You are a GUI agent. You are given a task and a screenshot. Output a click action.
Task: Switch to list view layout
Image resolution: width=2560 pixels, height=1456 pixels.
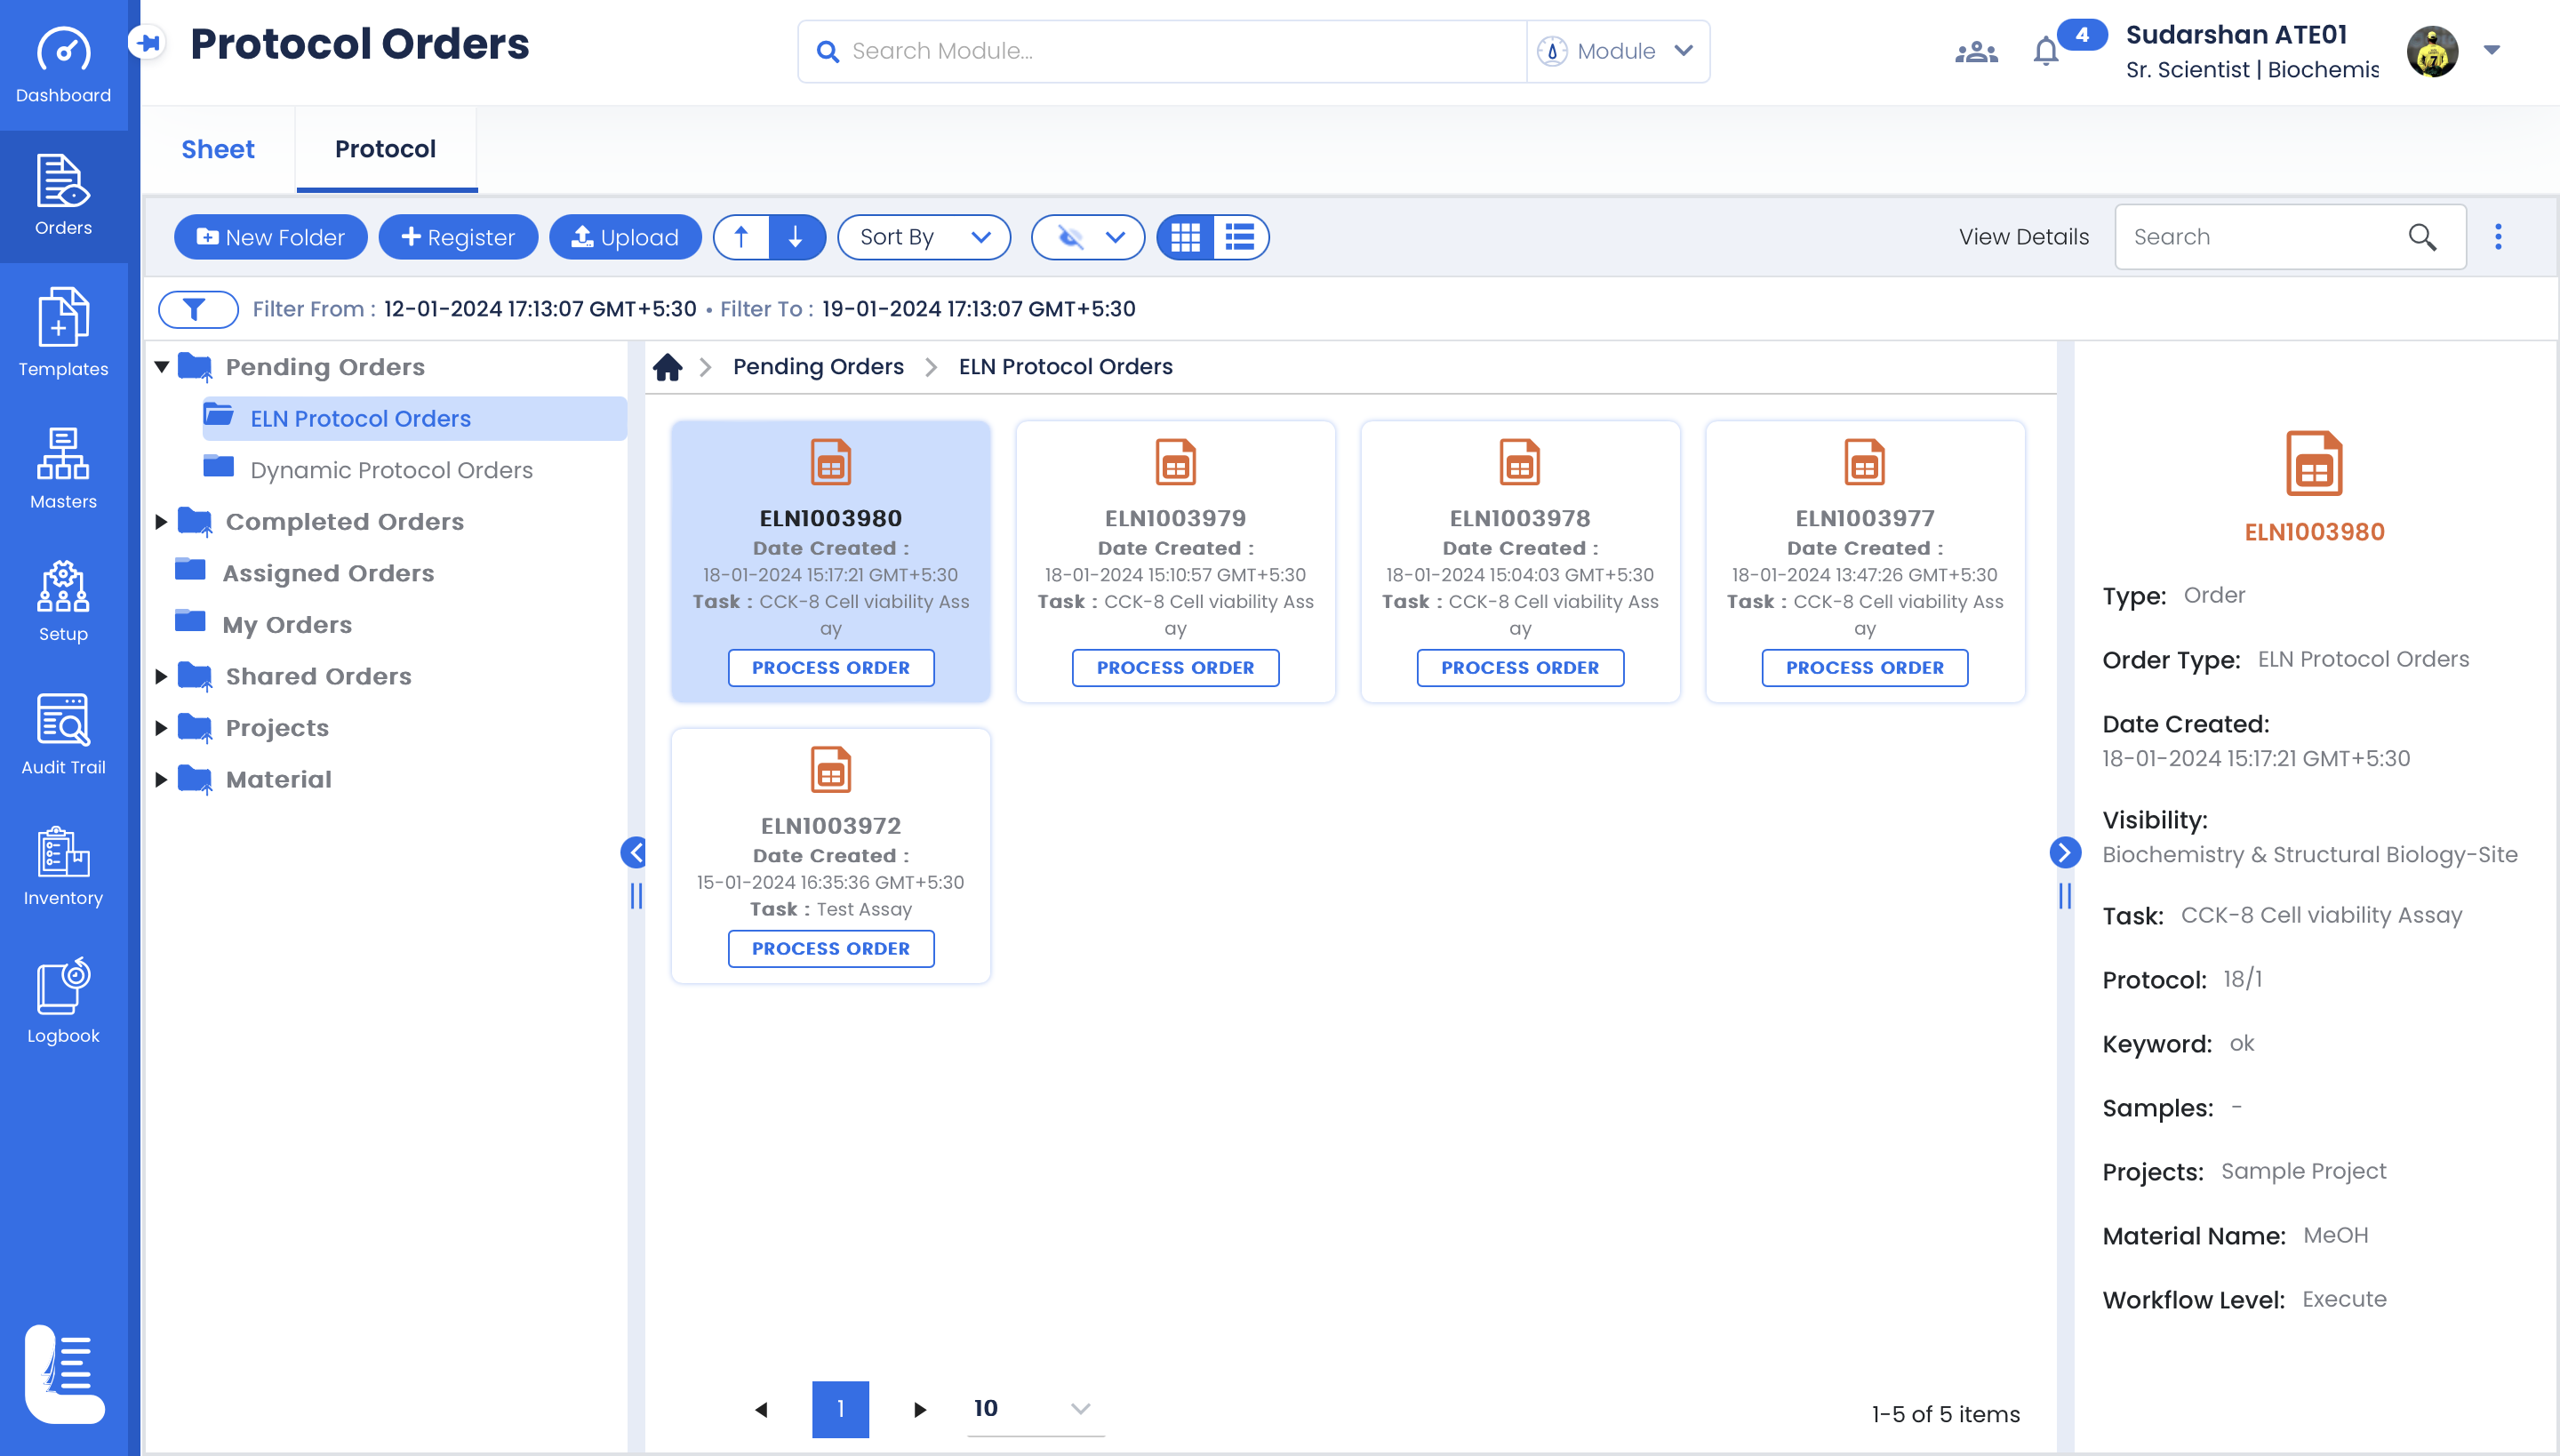tap(1240, 237)
